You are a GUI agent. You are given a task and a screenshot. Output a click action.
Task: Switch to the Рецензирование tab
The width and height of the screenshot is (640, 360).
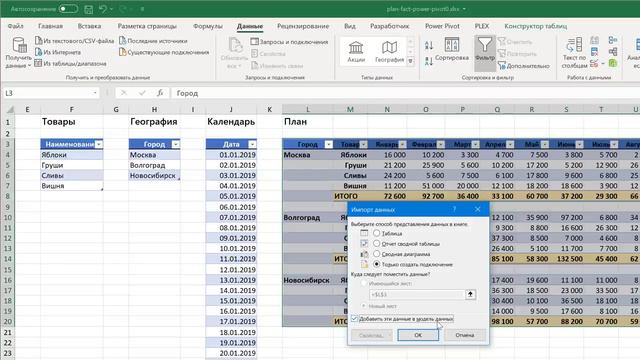[303, 26]
